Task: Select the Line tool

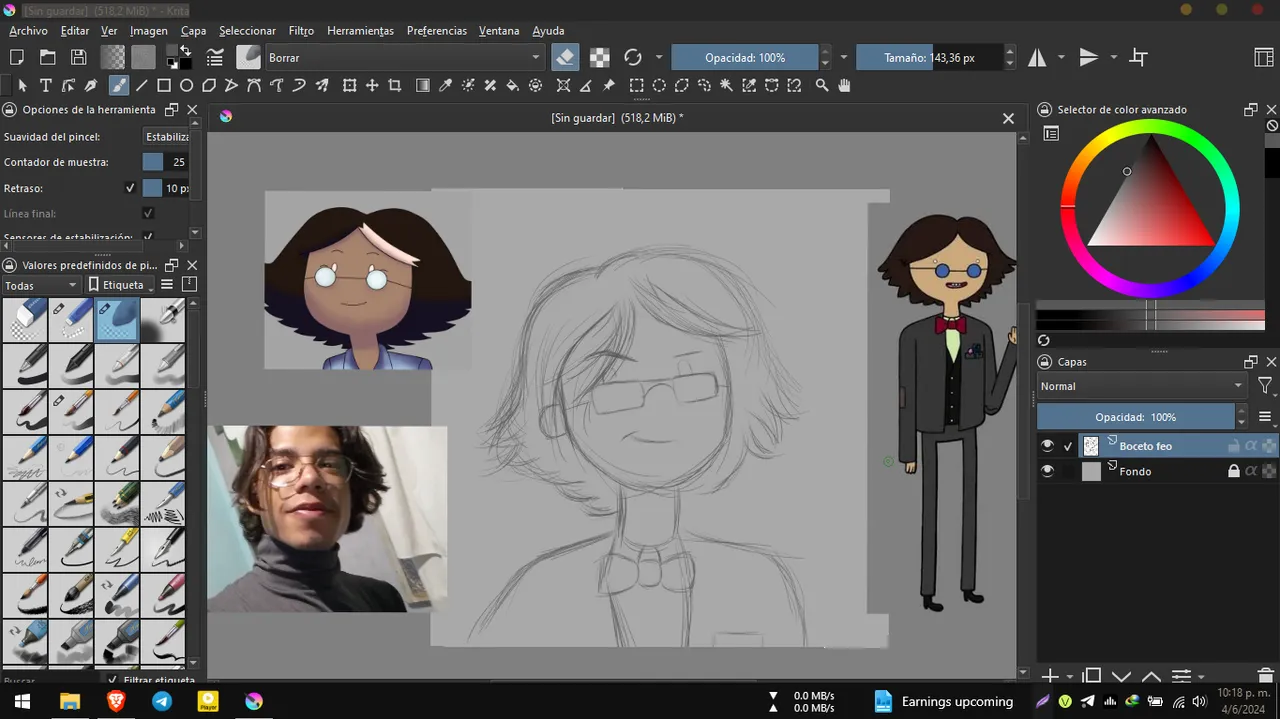Action: pos(142,86)
